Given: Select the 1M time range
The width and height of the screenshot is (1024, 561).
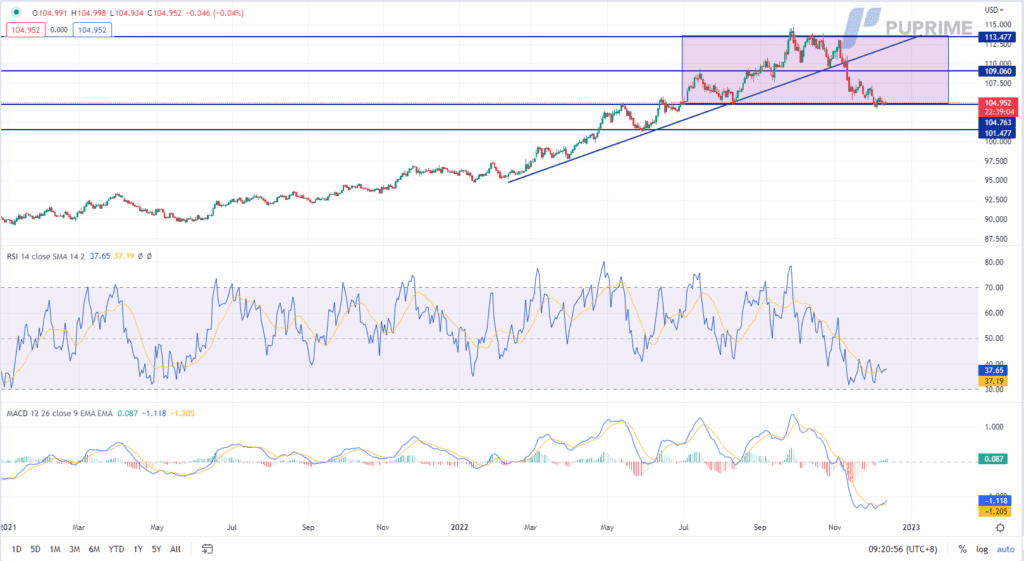Looking at the screenshot, I should coord(55,549).
